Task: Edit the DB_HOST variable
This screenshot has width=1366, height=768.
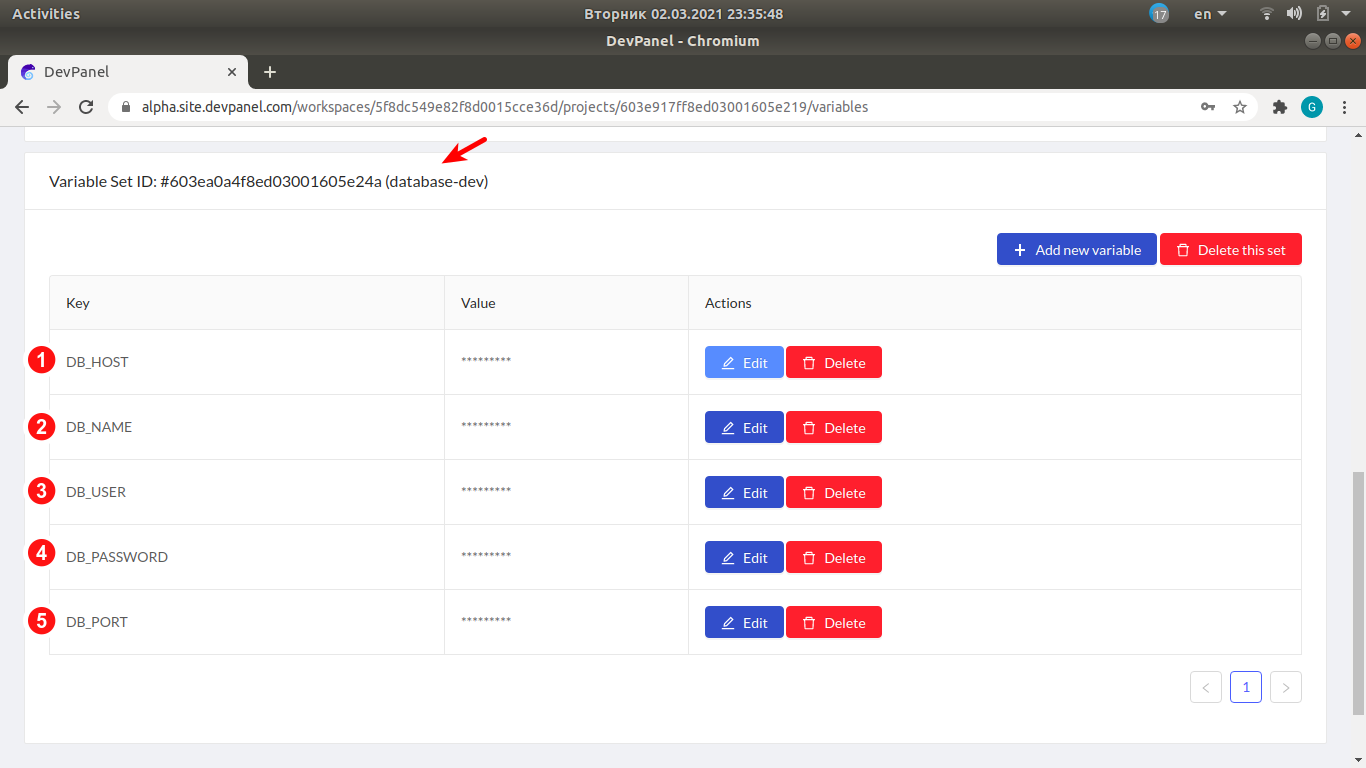Action: point(744,363)
